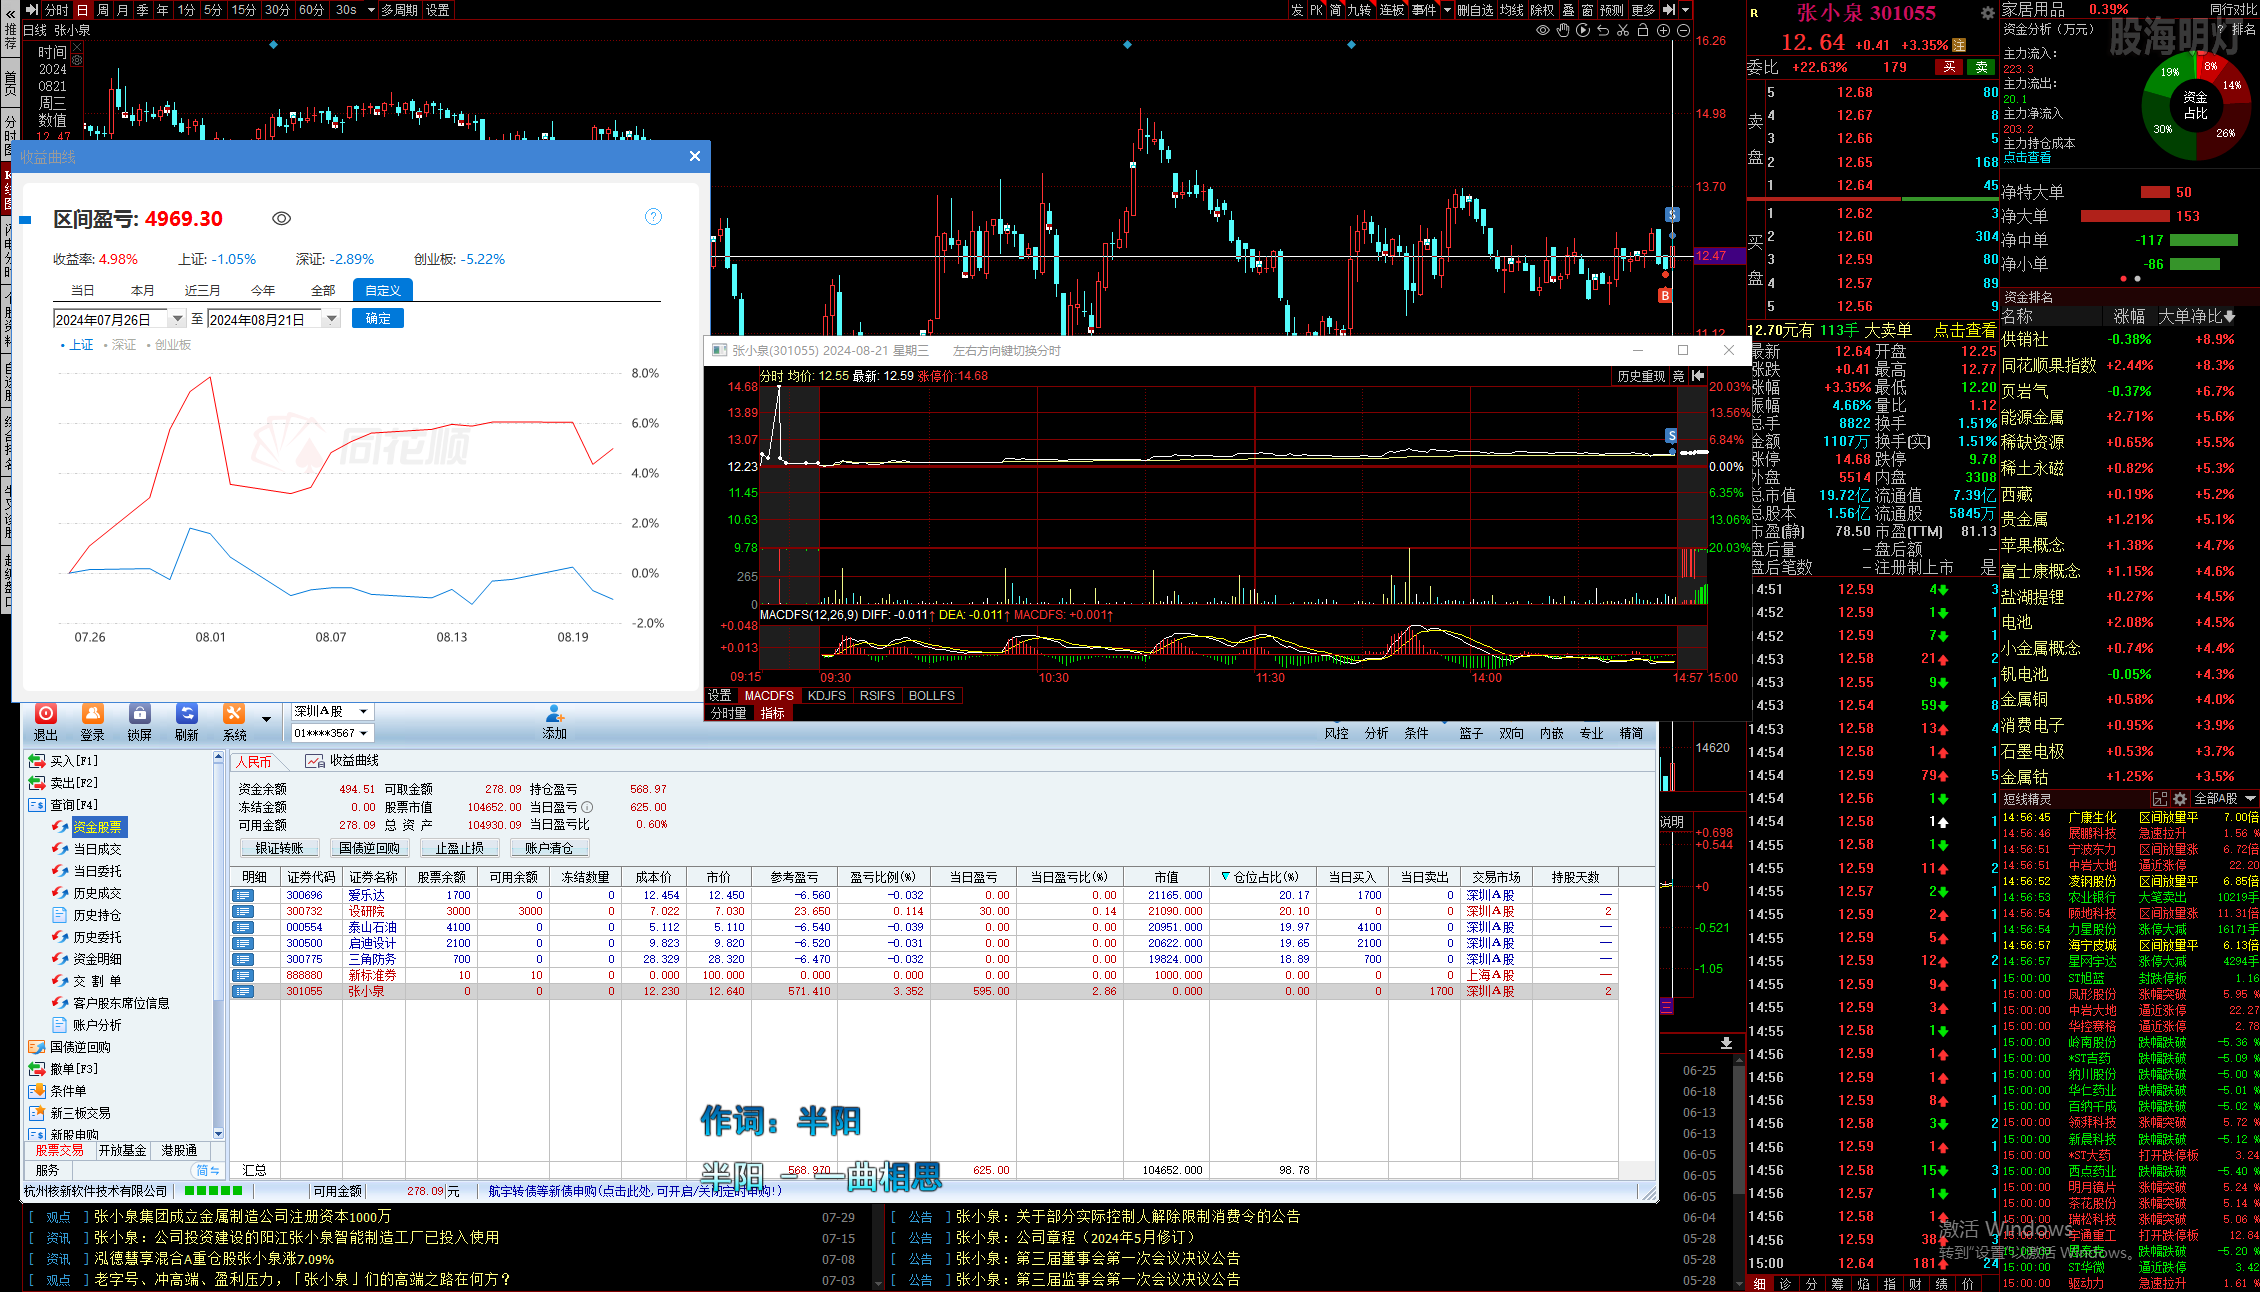Screen dimensions: 2260x1292
Task: Click the blue 刷新 refresh icon
Action: click(x=187, y=714)
